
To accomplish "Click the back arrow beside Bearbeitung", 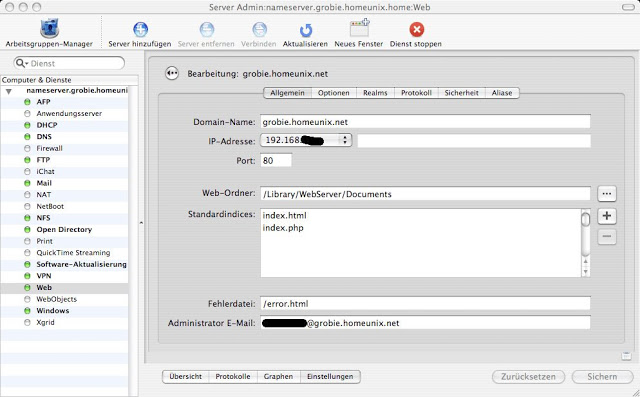I will (172, 73).
